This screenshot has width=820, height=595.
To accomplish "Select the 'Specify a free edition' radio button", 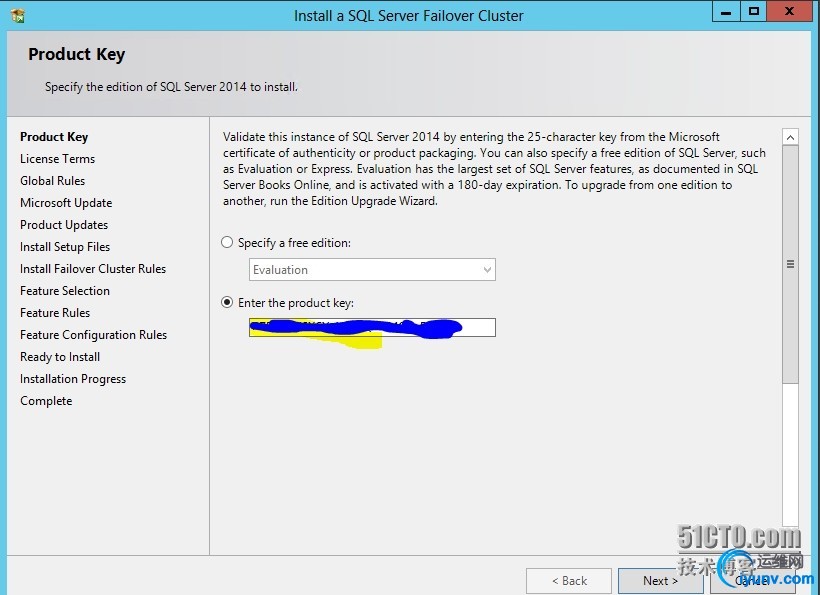I will 227,243.
